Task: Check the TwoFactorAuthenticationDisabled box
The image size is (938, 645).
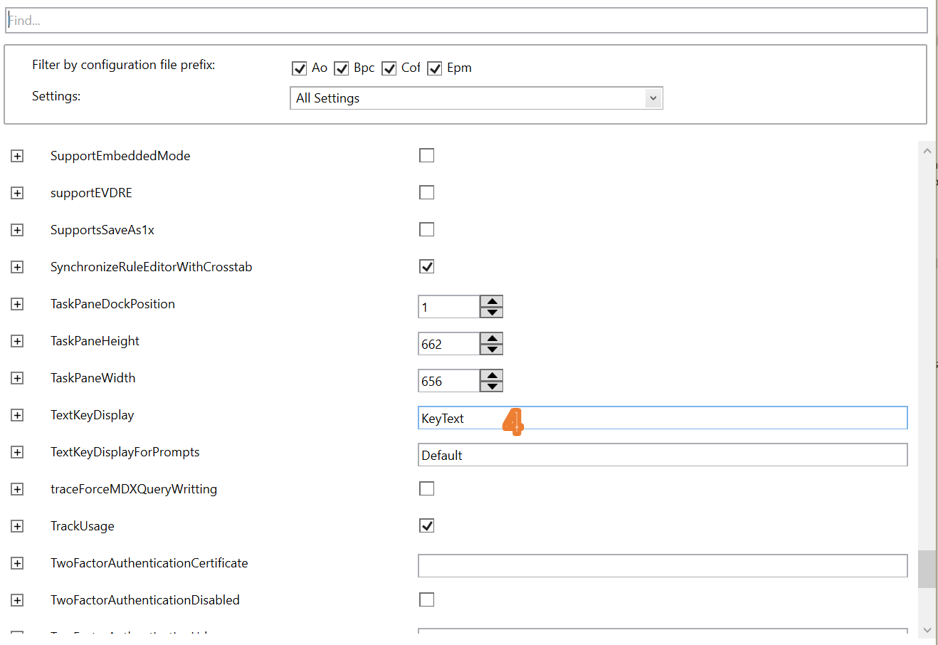Action: click(x=427, y=600)
